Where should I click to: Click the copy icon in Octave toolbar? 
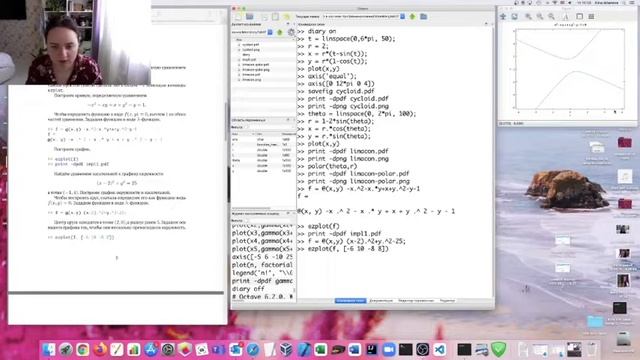click(264, 17)
